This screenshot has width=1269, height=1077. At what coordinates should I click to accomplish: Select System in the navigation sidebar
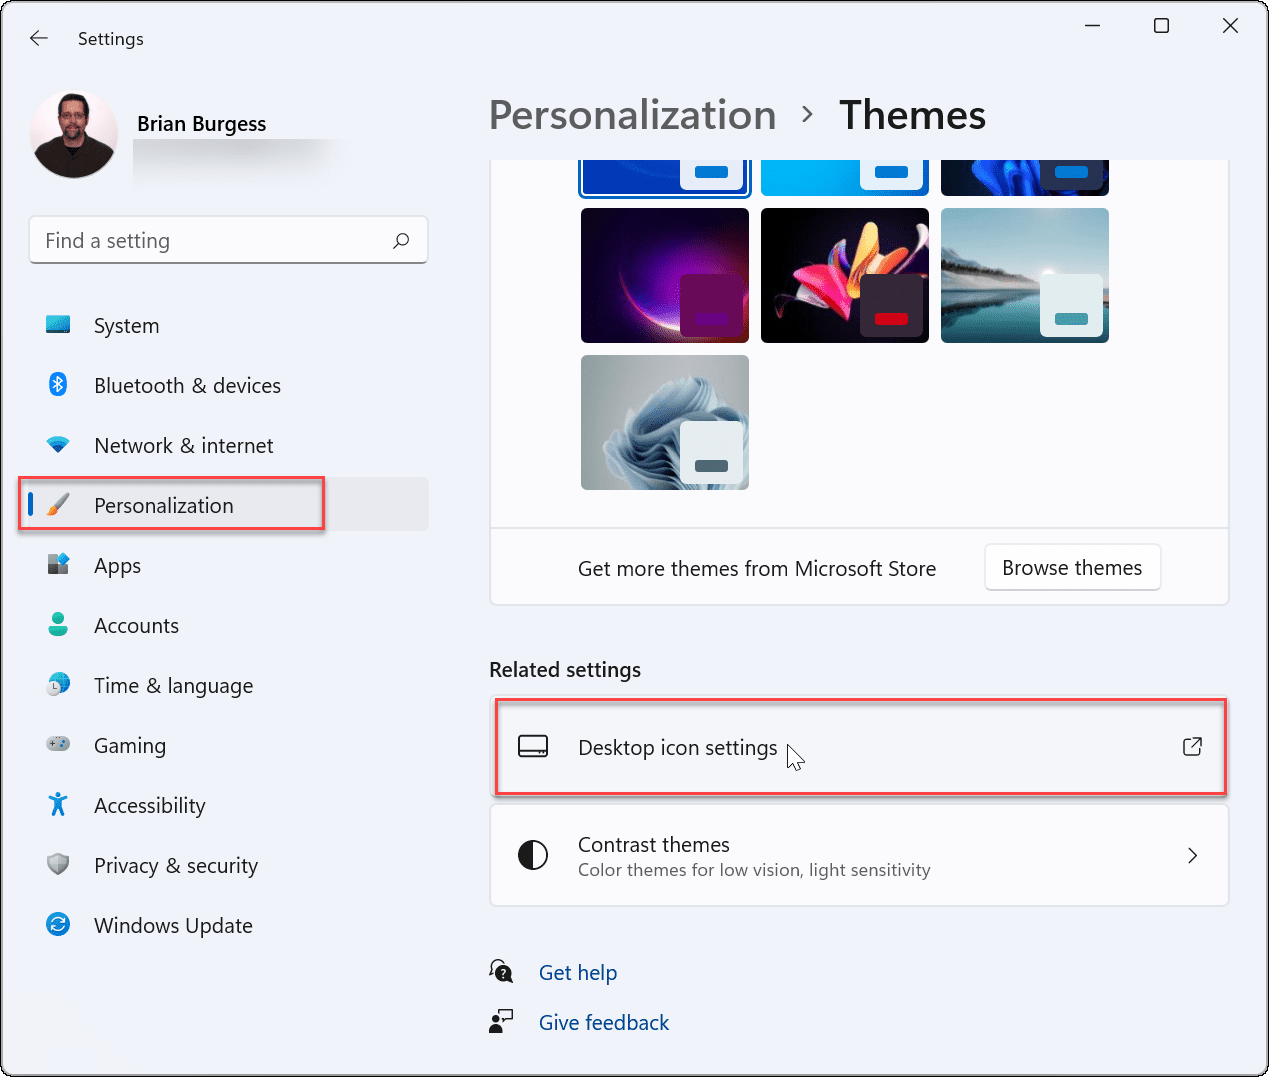126,325
